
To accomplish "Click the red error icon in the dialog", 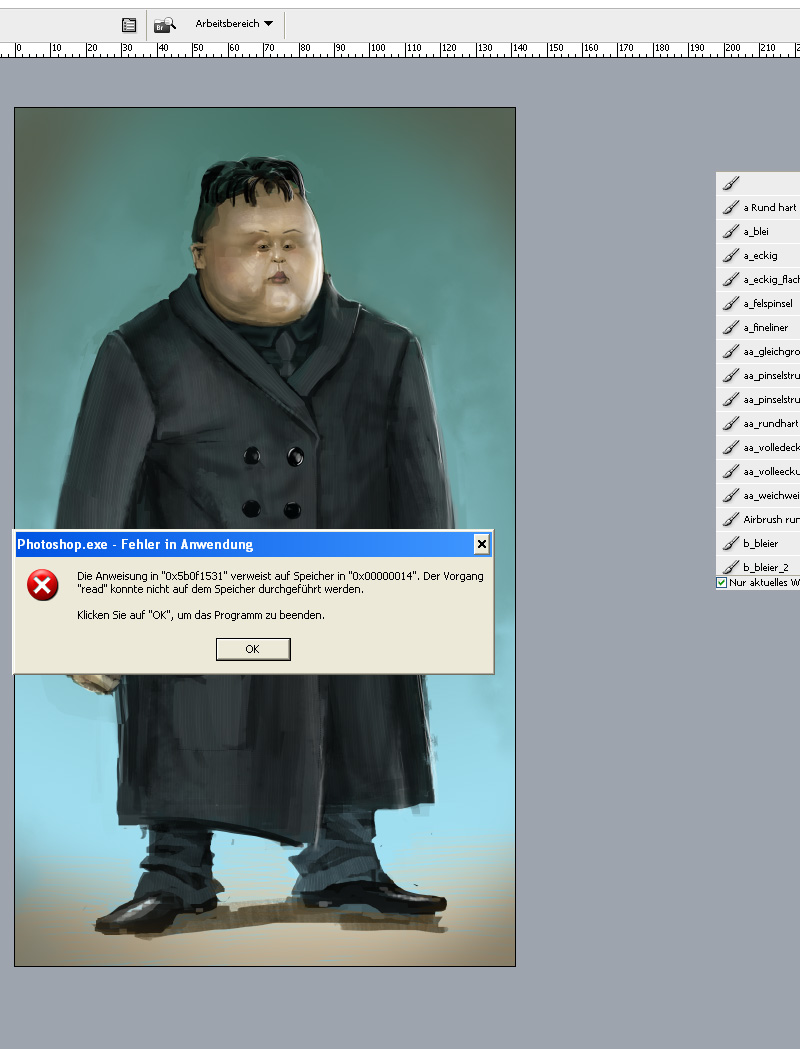I will point(43,586).
